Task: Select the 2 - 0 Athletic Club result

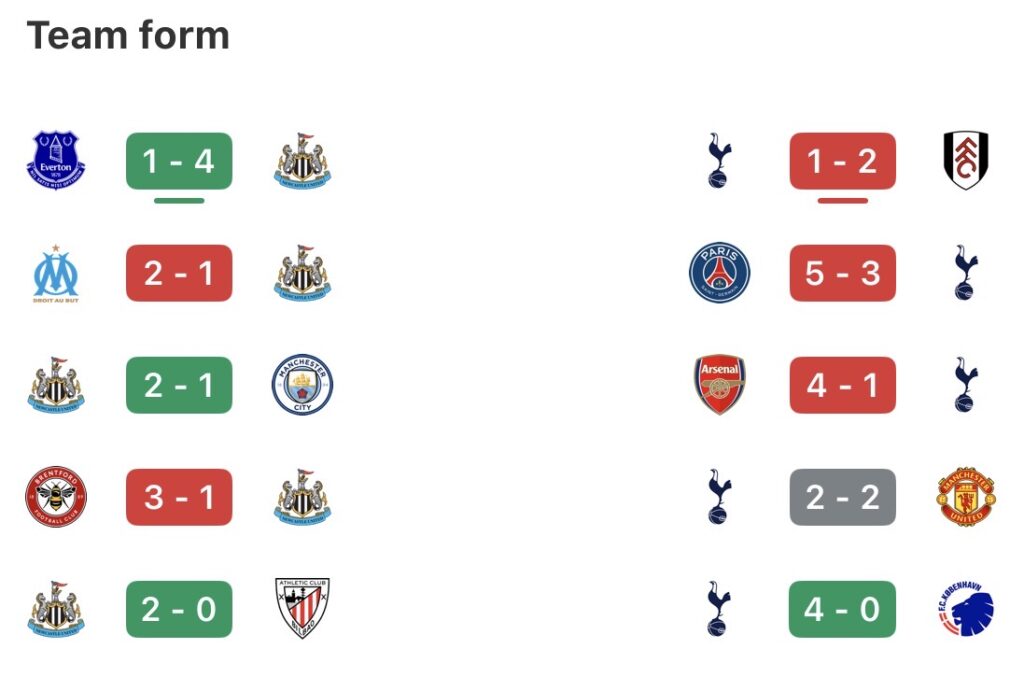Action: [x=179, y=609]
